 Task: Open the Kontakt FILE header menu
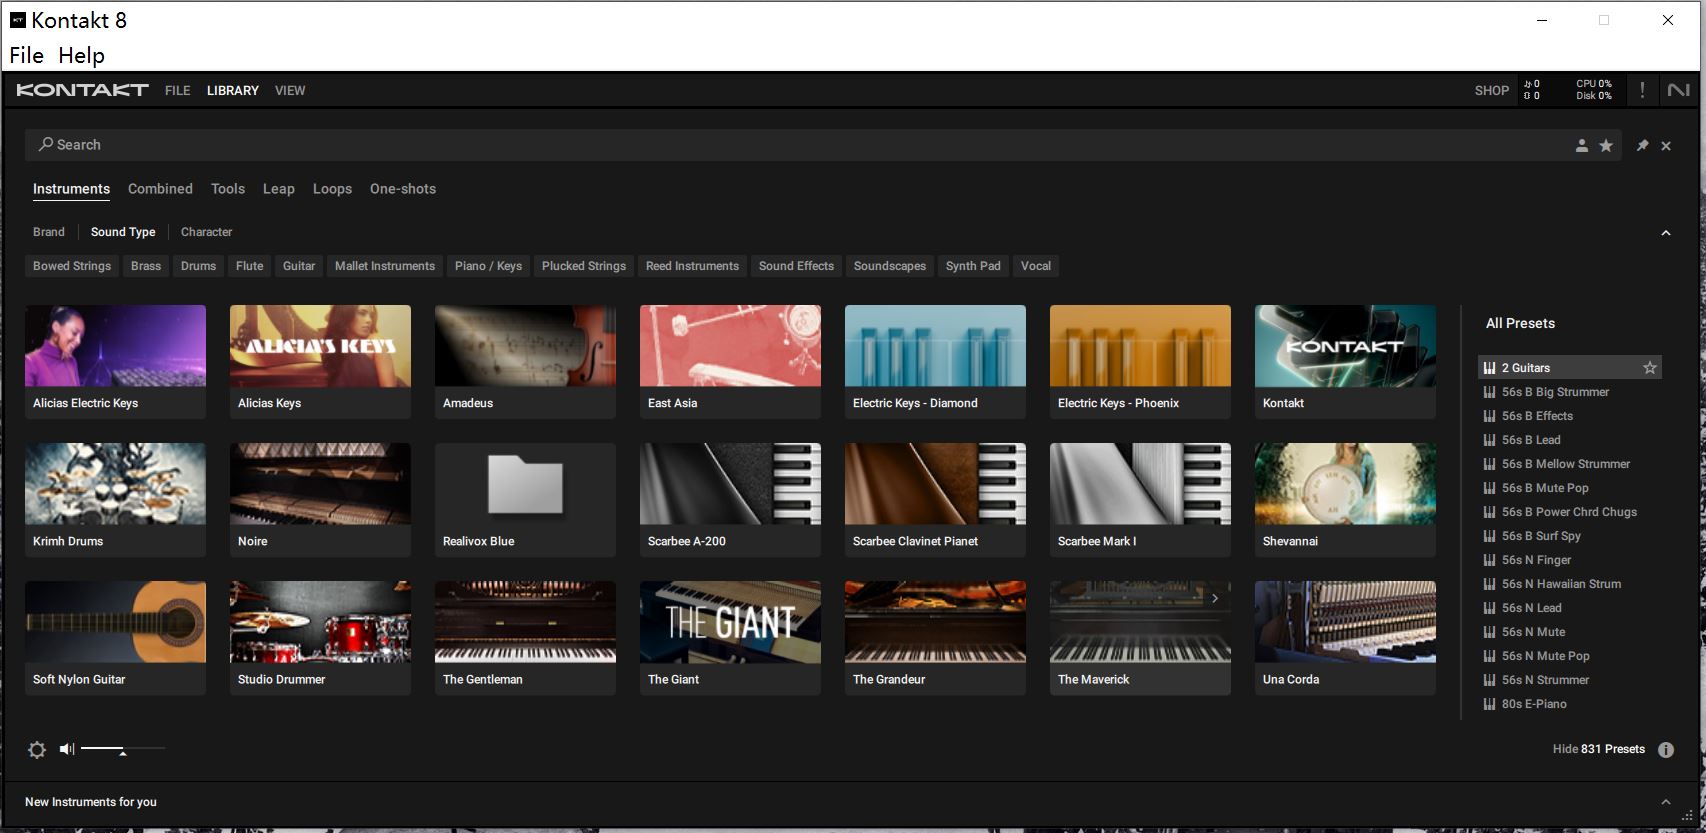[x=178, y=90]
